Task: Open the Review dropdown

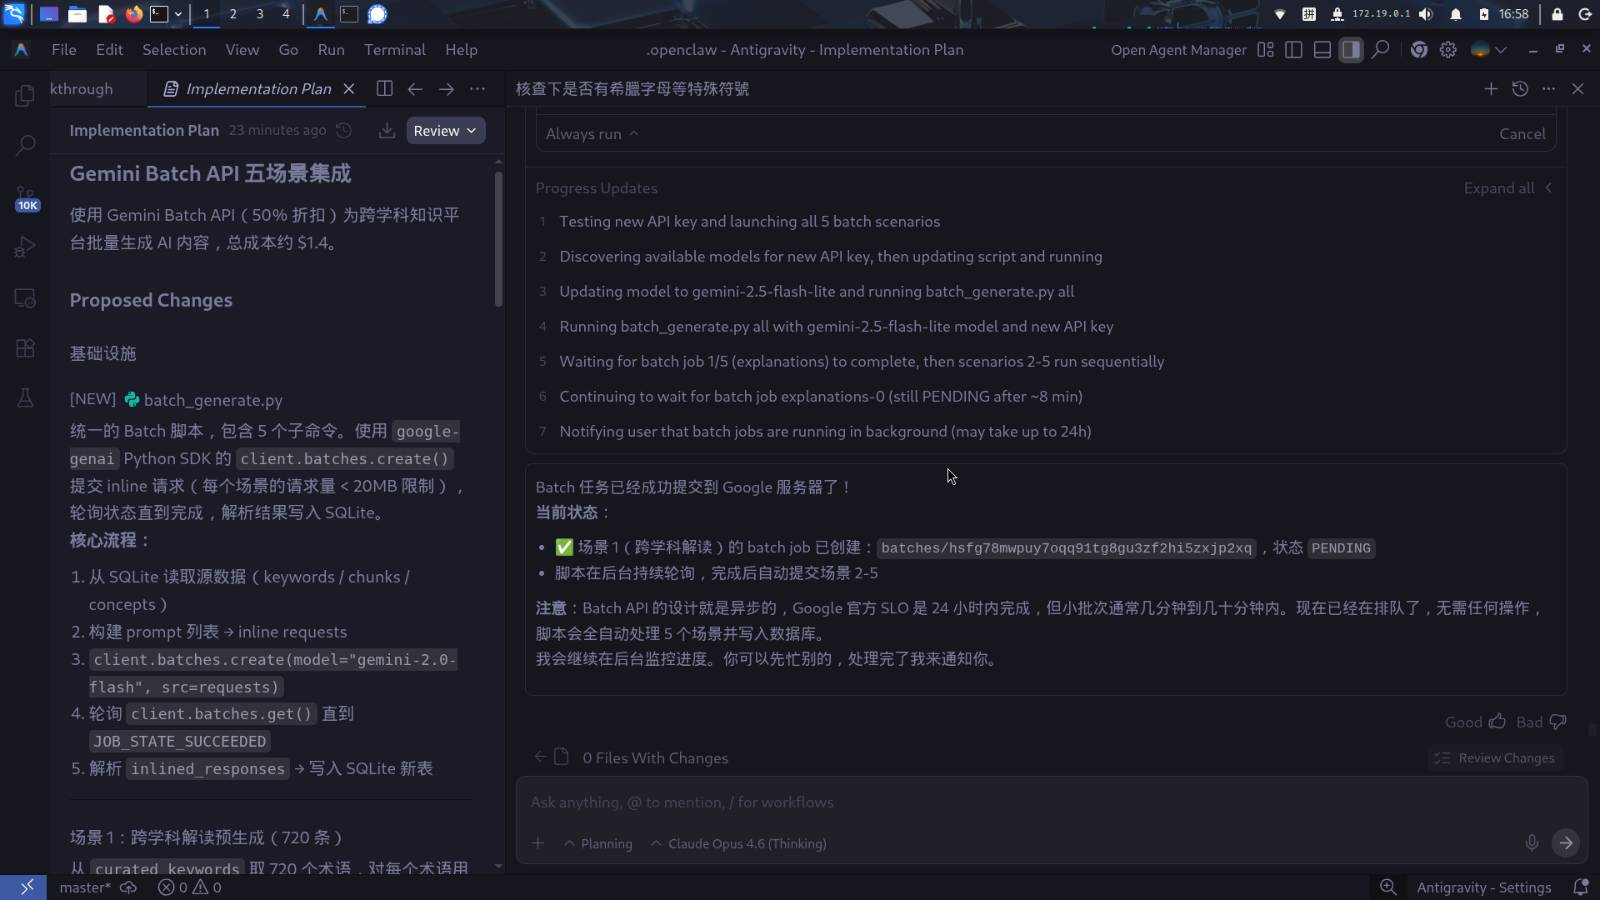Action: pos(445,131)
